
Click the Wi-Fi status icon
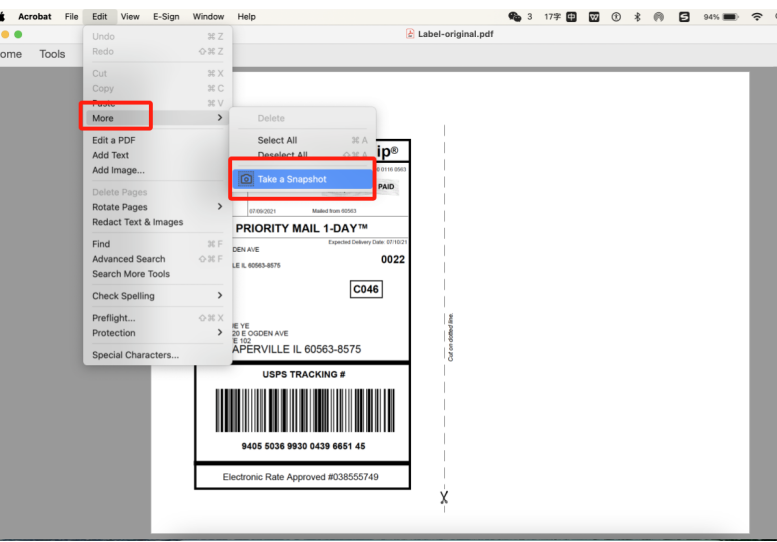point(757,17)
